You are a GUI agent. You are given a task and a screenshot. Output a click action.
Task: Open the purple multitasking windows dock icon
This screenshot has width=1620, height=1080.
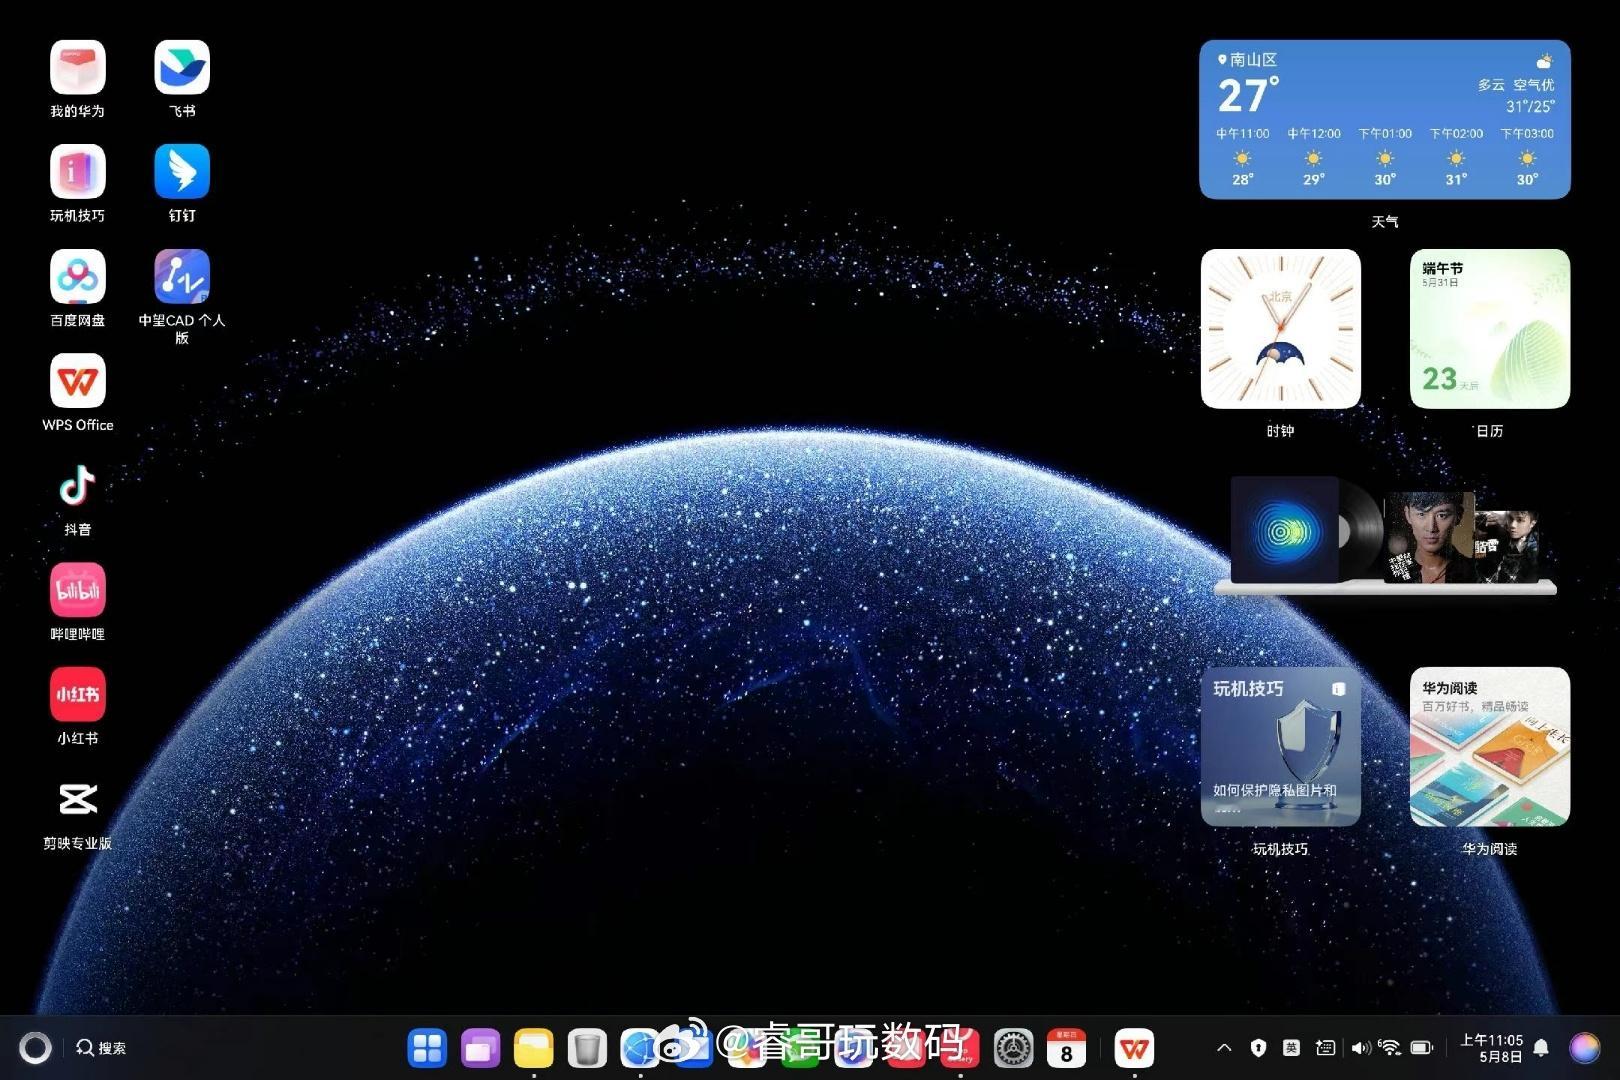point(480,1048)
